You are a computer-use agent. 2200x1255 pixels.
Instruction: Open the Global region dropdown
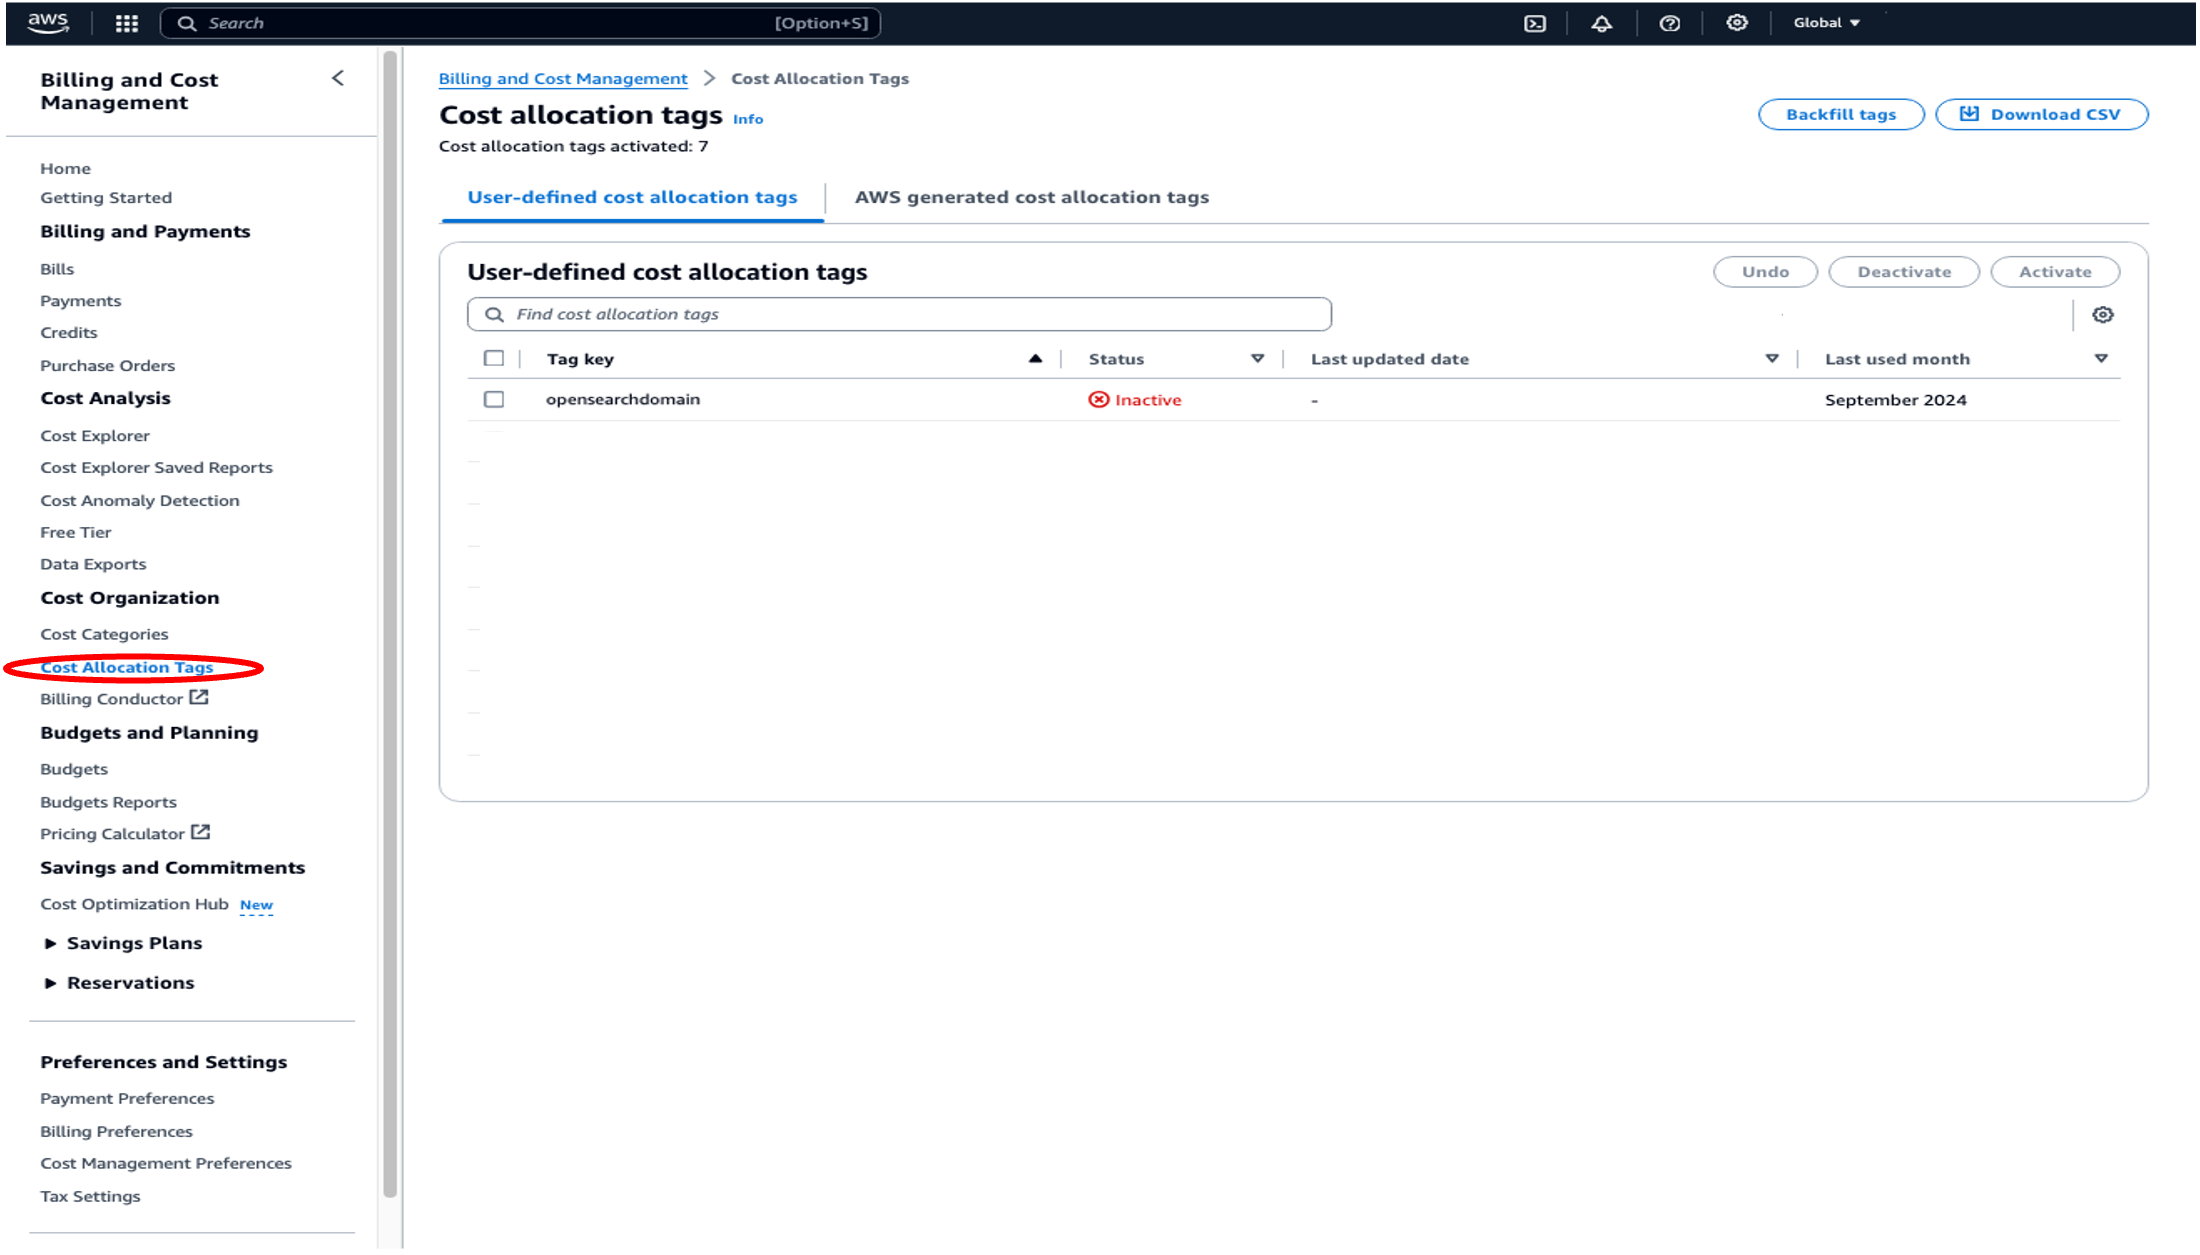point(1826,23)
